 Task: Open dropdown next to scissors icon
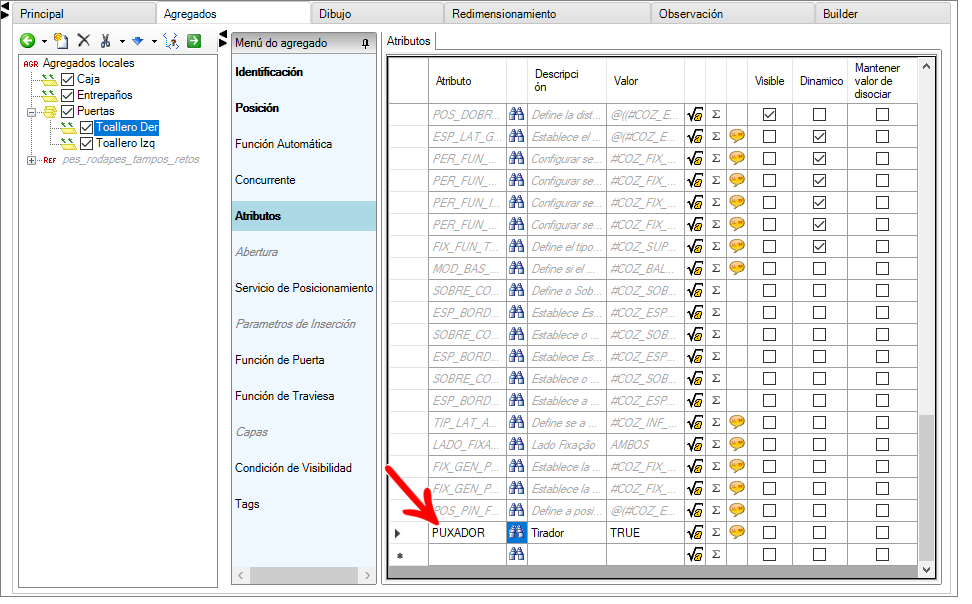pos(122,42)
